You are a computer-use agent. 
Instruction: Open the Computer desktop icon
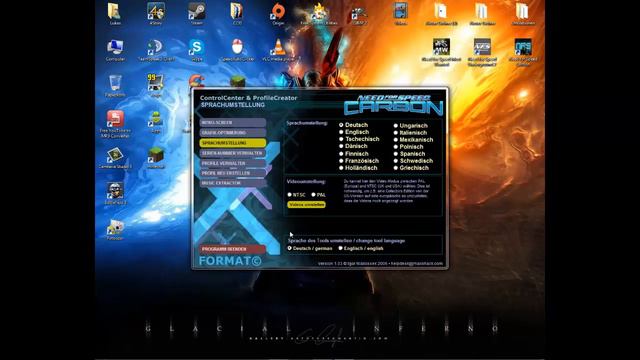coord(115,50)
